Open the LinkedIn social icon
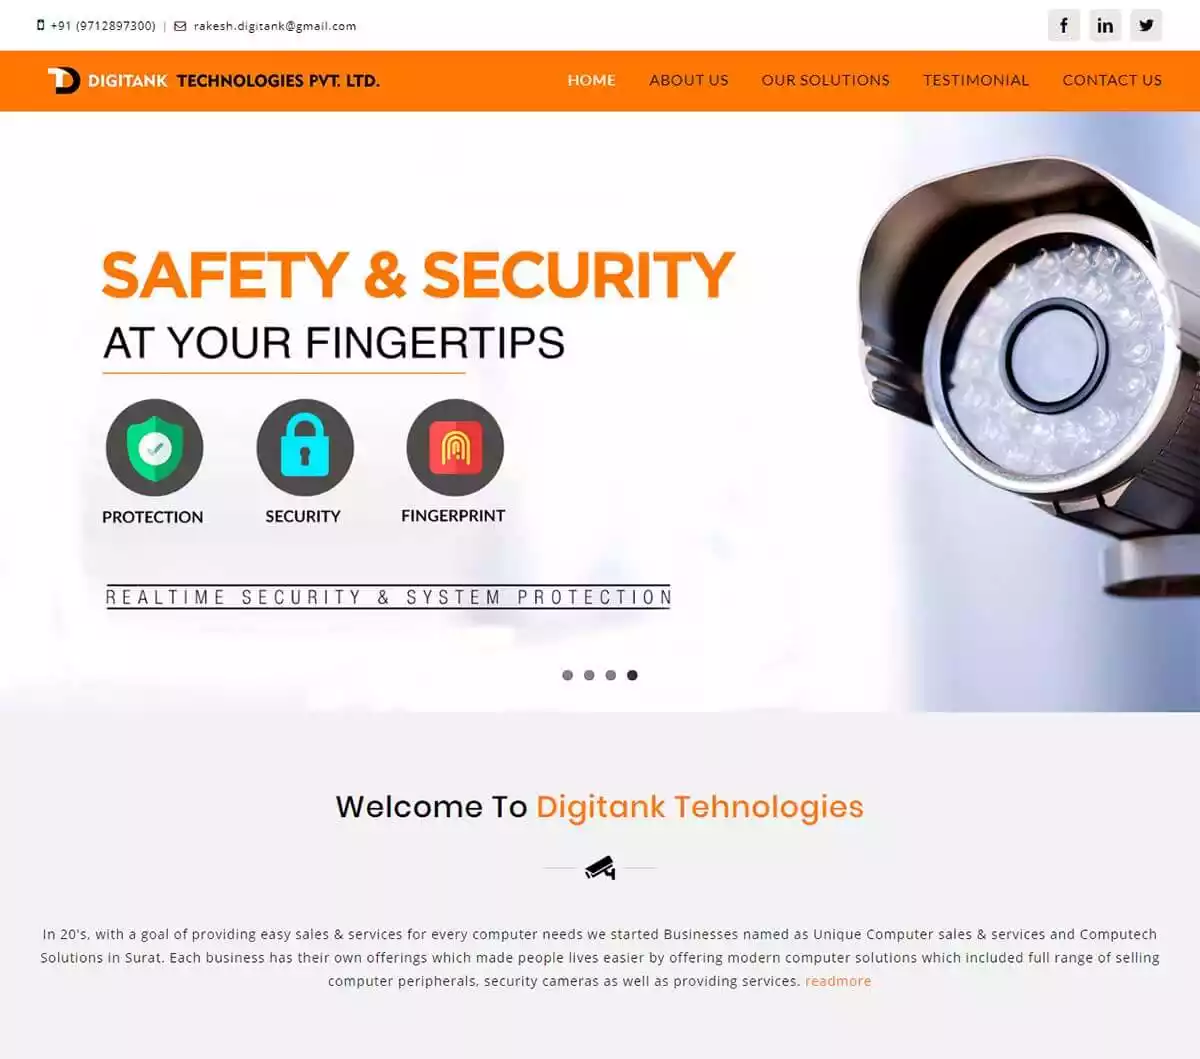This screenshot has width=1200, height=1059. [x=1105, y=25]
